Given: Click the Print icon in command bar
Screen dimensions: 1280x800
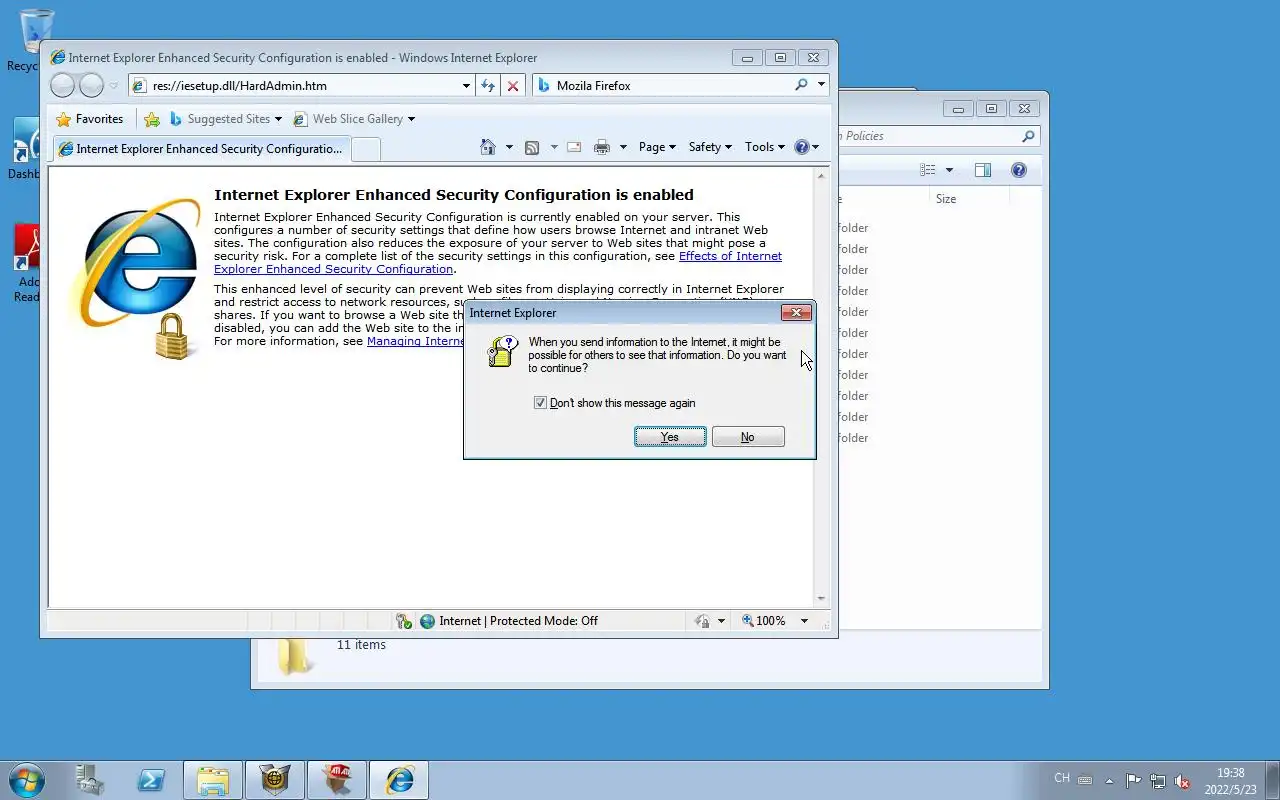Looking at the screenshot, I should pos(602,147).
